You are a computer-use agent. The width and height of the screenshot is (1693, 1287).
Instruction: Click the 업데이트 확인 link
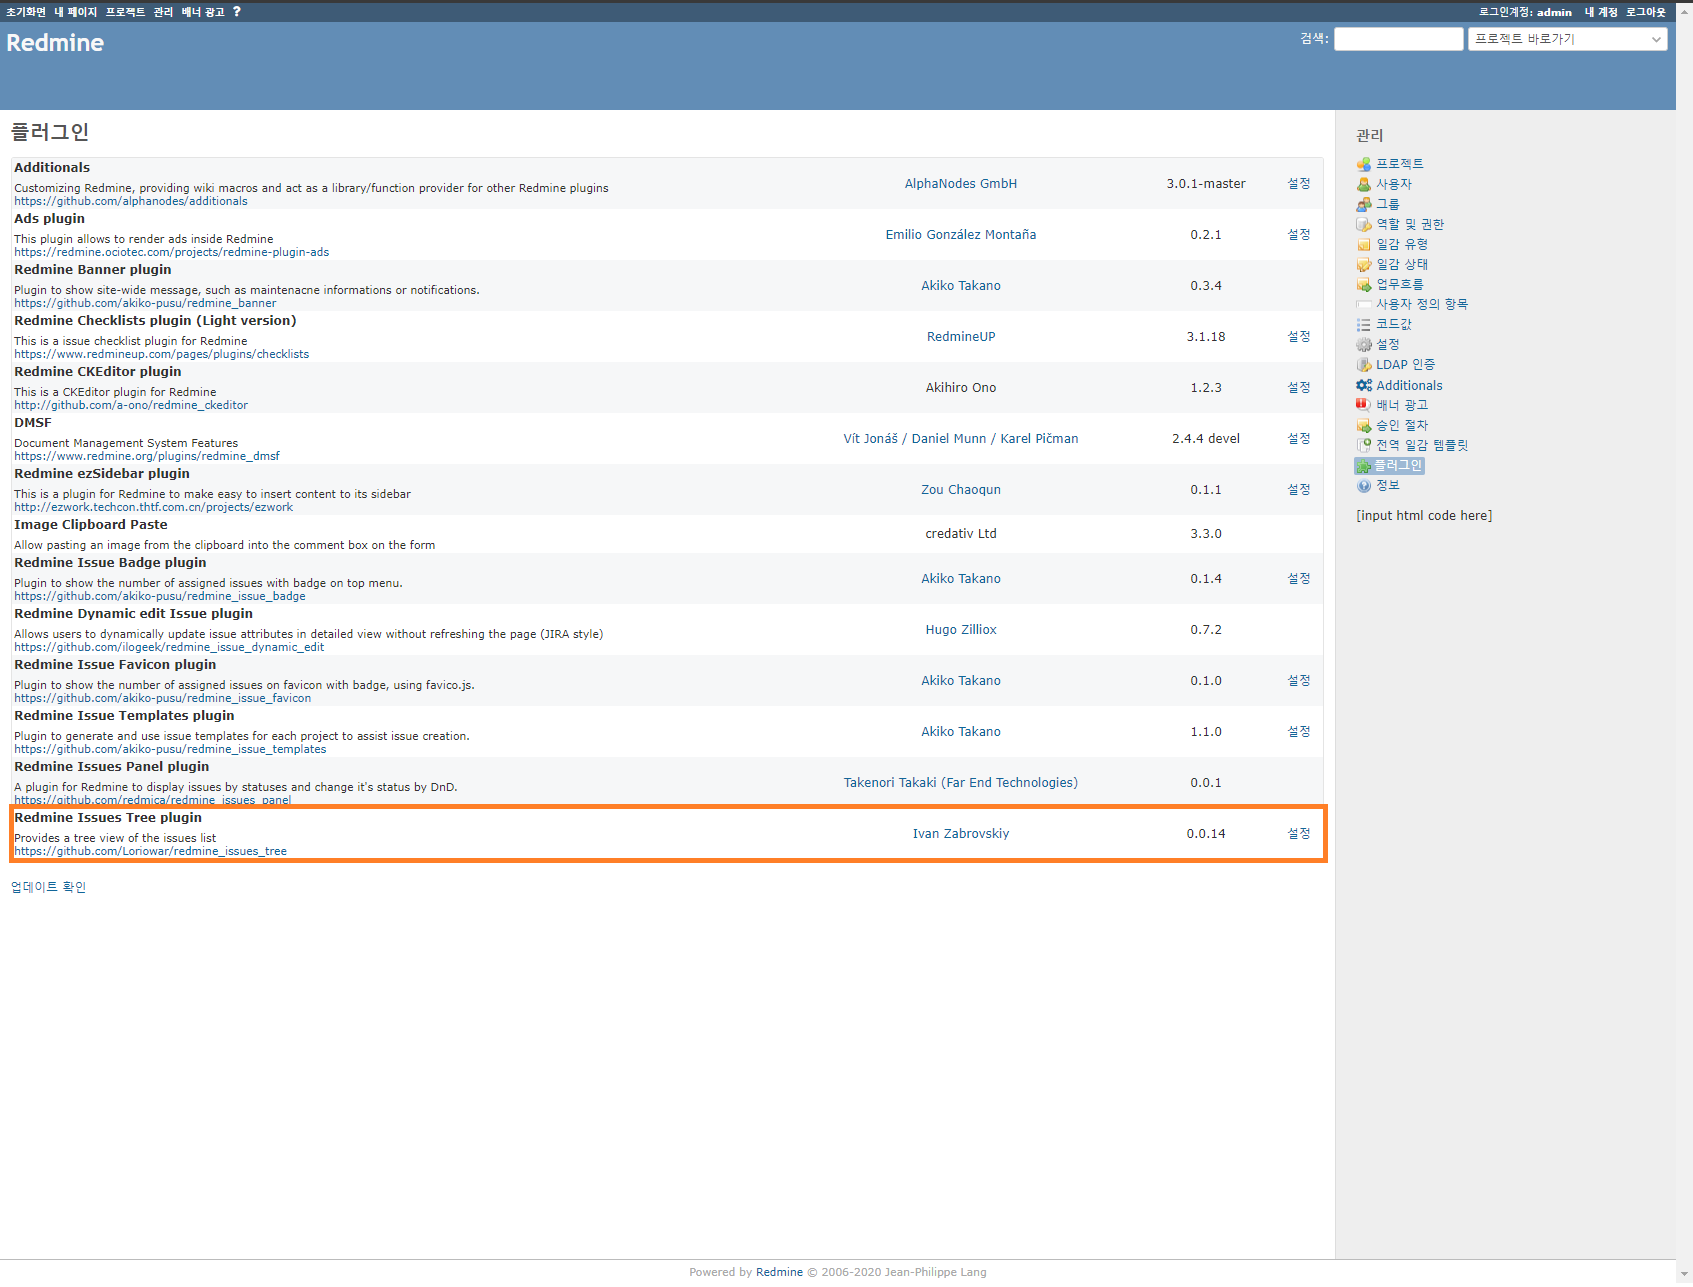click(48, 886)
